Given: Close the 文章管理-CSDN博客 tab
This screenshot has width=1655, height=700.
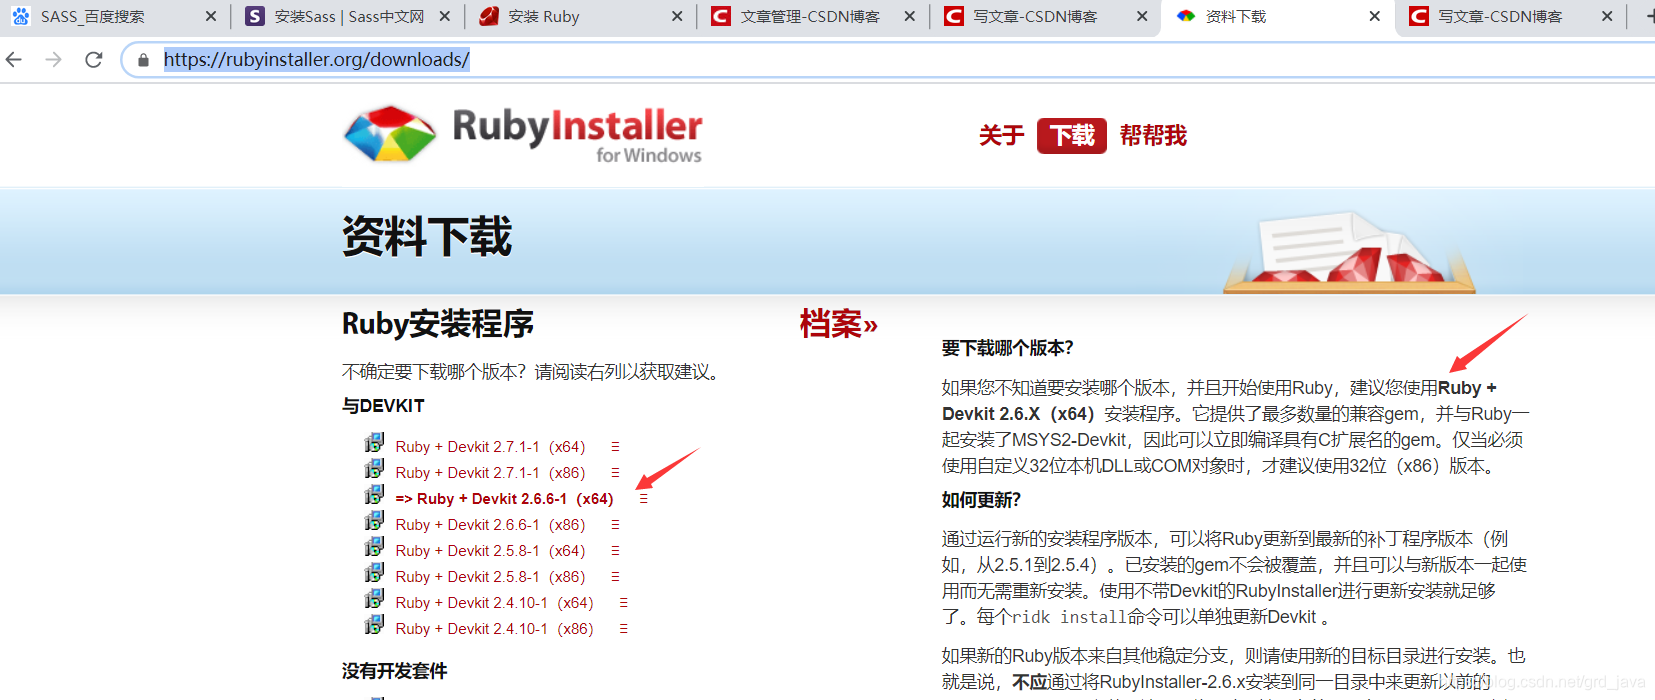Looking at the screenshot, I should pyautogui.click(x=909, y=17).
